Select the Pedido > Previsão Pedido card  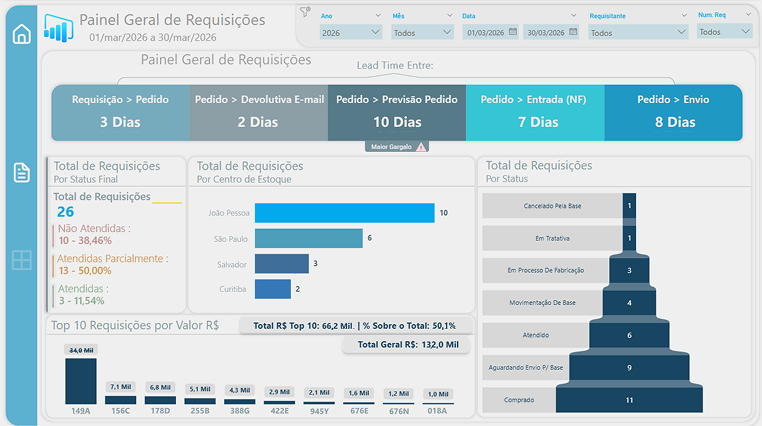tap(397, 113)
